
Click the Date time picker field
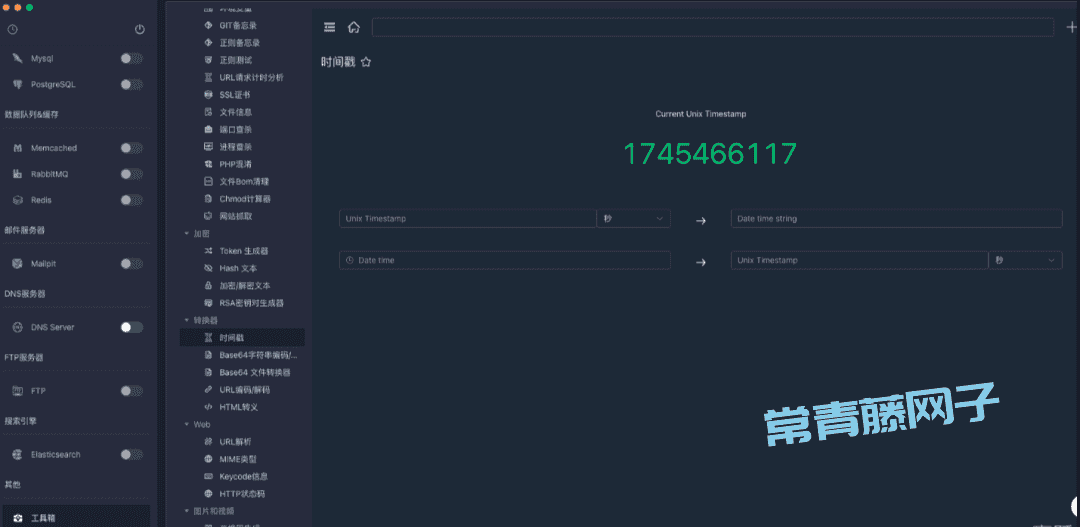[505, 260]
